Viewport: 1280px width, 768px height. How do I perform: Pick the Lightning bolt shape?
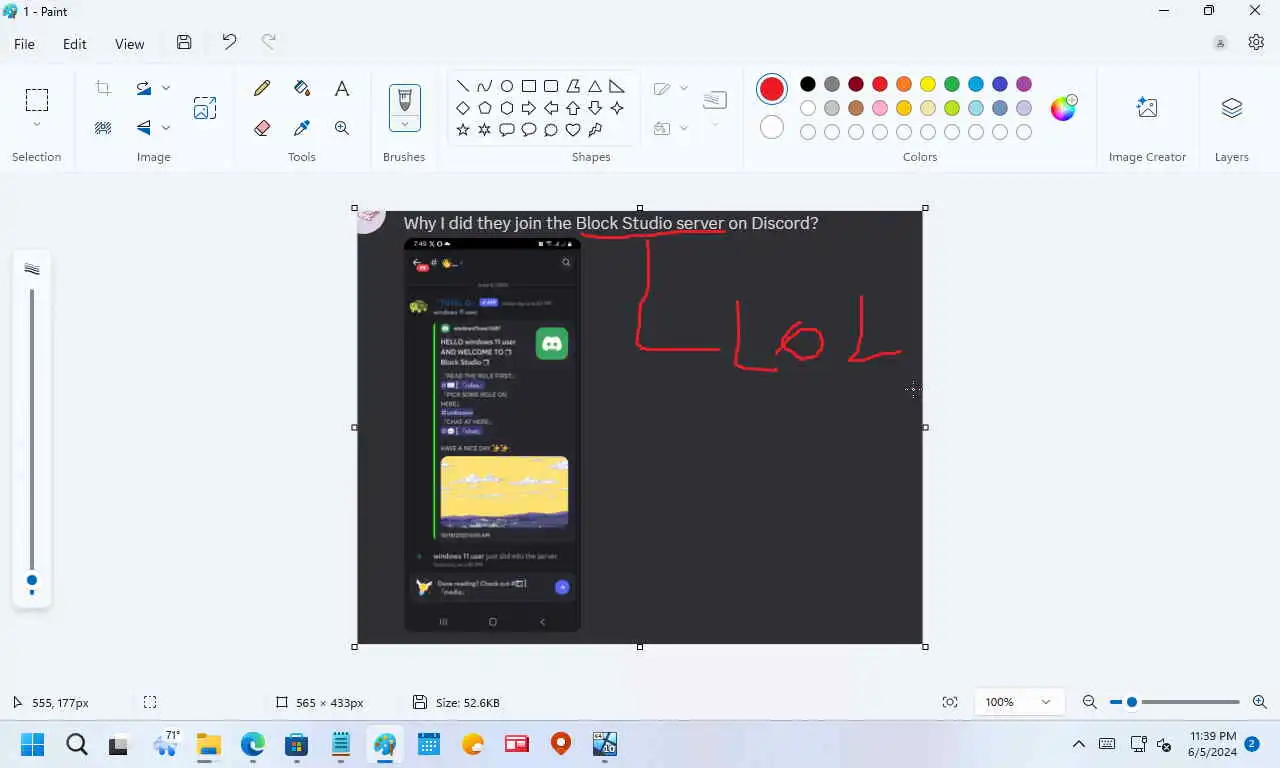595,130
